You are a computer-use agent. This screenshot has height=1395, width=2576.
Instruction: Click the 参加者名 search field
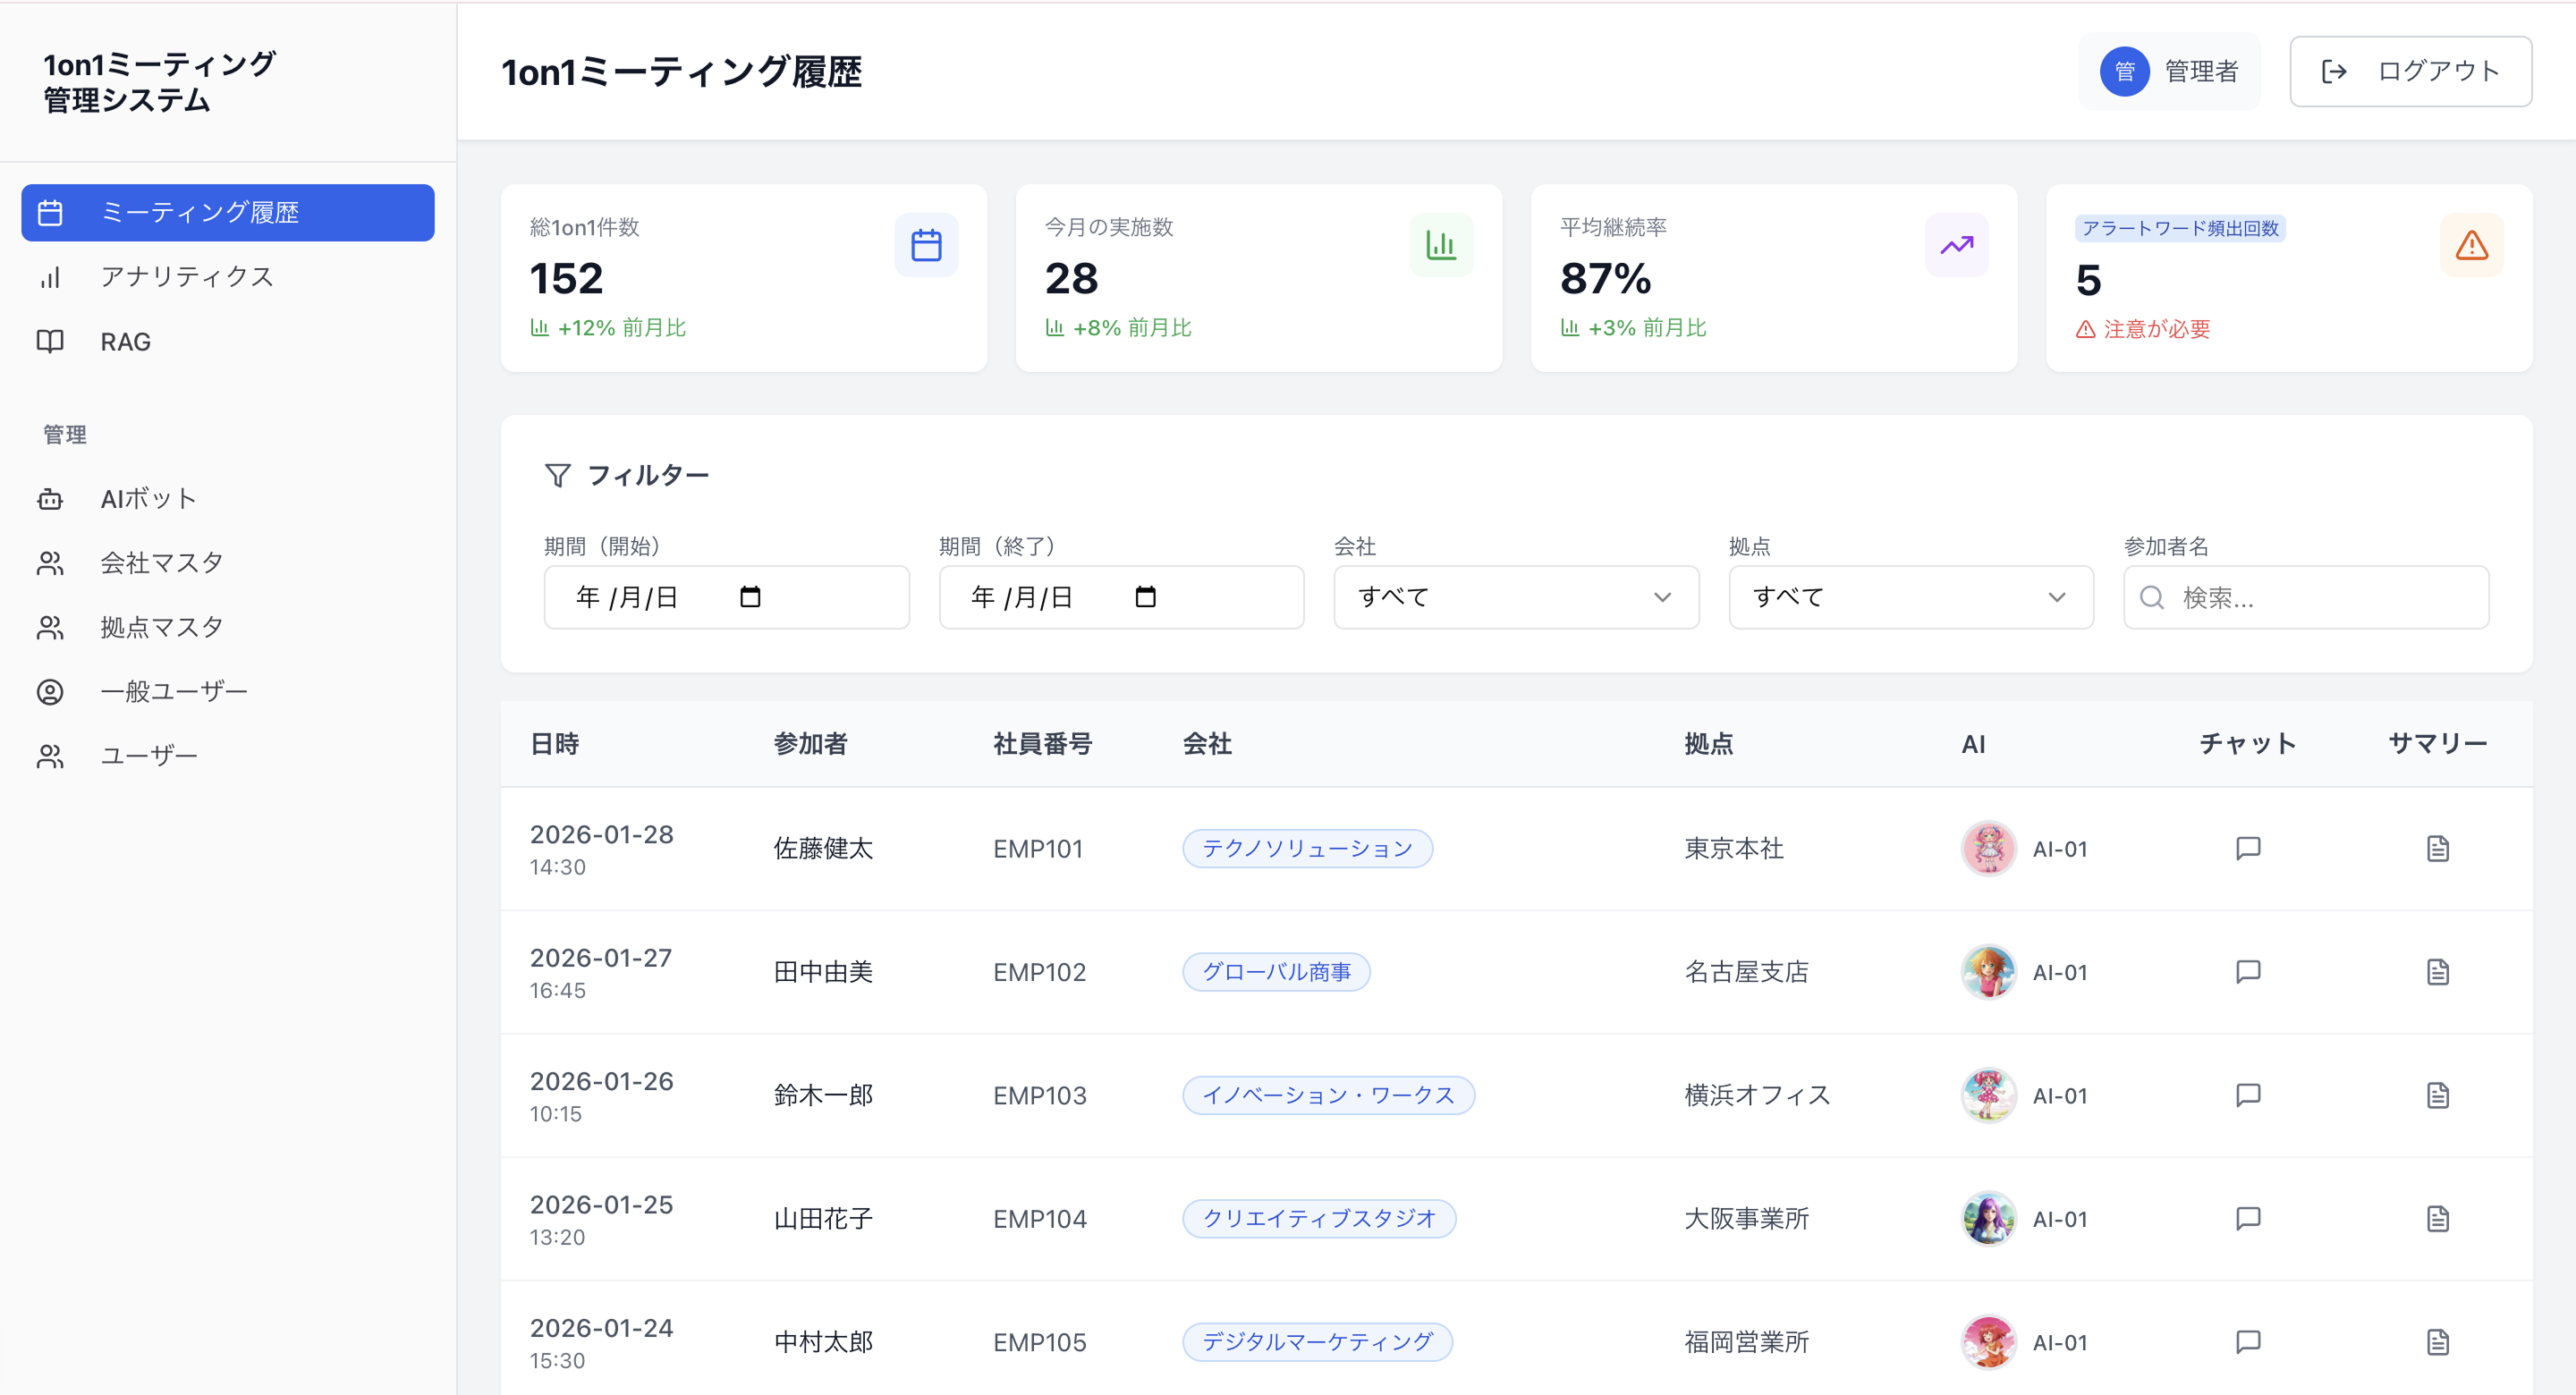(2306, 597)
